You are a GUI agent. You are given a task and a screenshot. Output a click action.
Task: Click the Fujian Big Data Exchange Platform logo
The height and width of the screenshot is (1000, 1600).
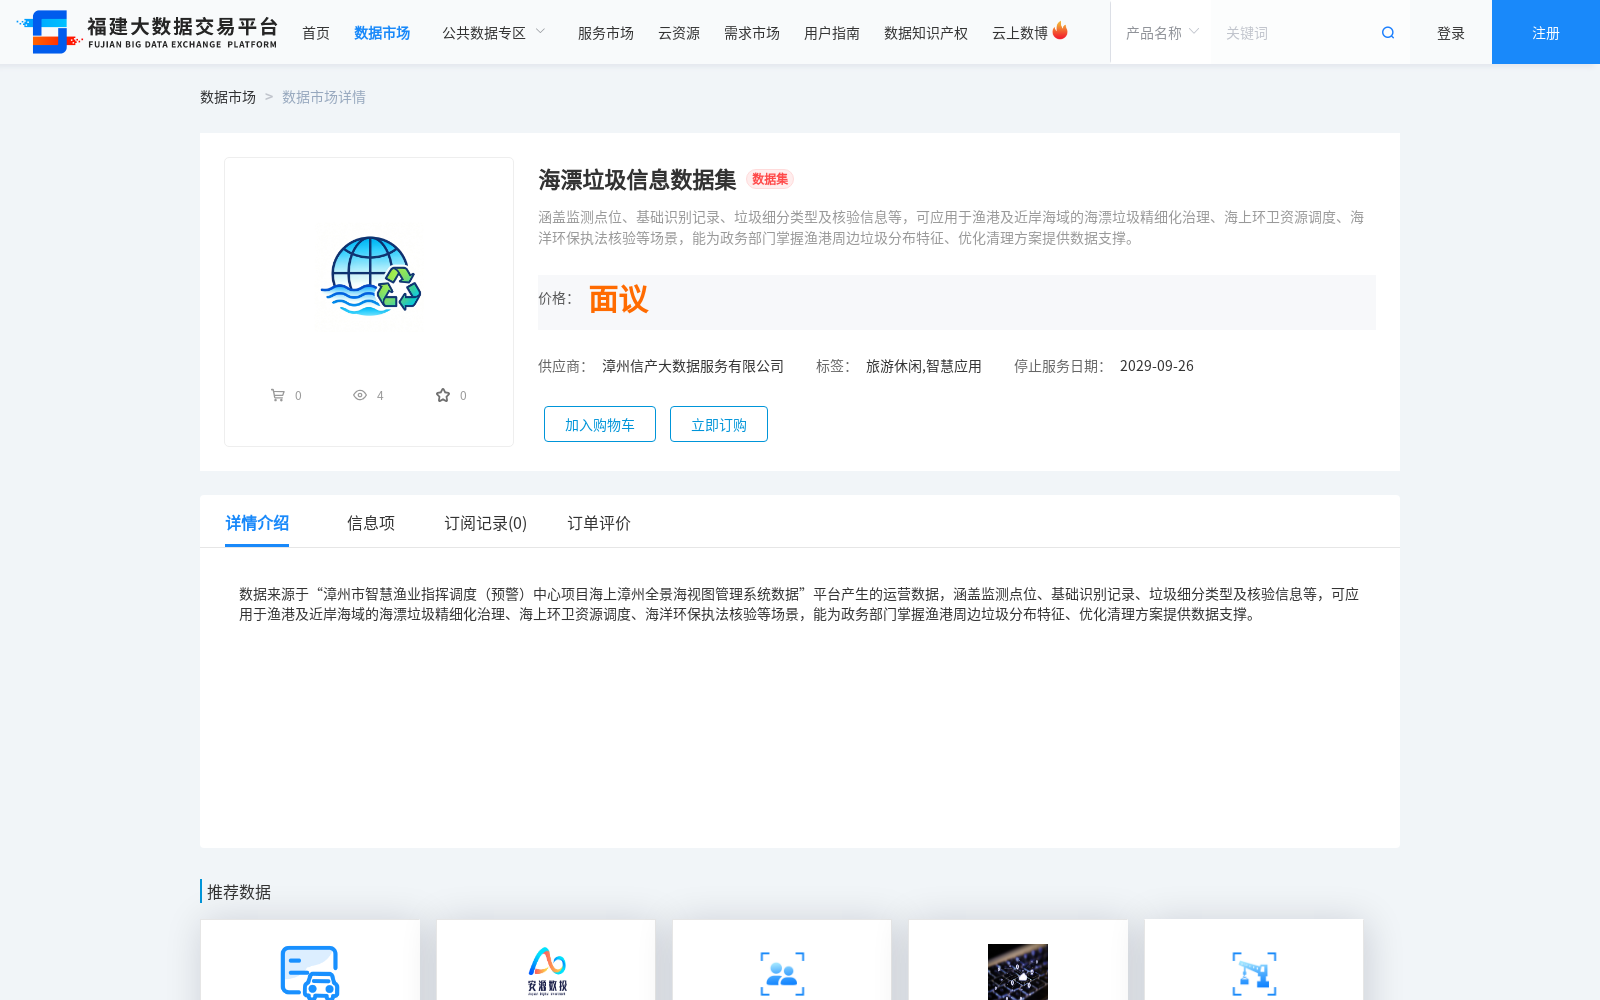[x=148, y=32]
